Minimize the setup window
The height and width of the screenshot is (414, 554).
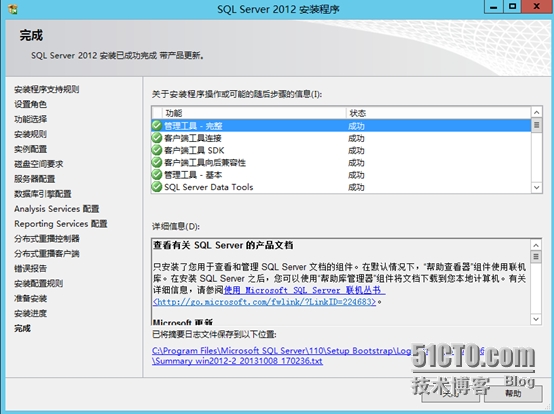494,7
